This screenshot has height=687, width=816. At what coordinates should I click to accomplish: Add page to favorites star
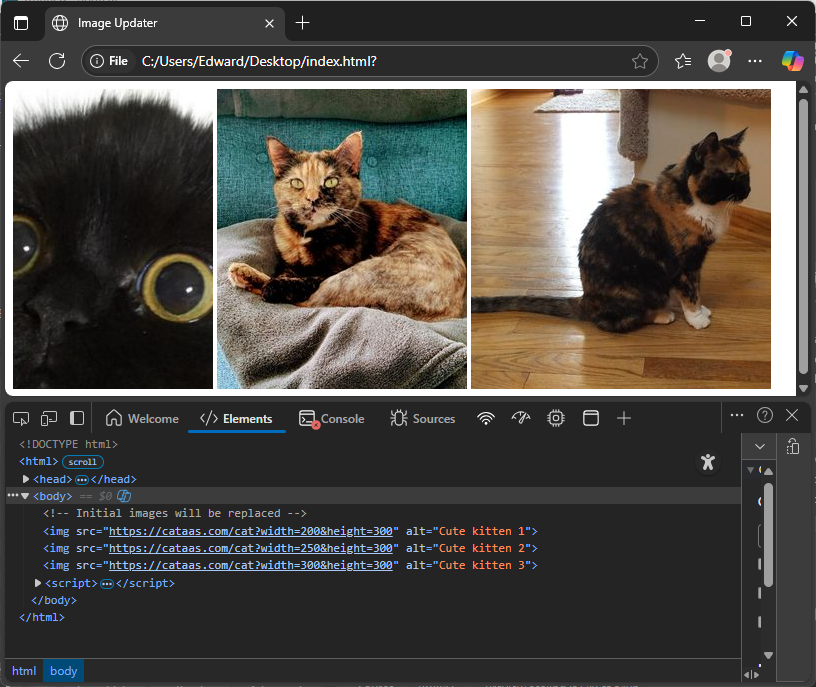pos(640,61)
